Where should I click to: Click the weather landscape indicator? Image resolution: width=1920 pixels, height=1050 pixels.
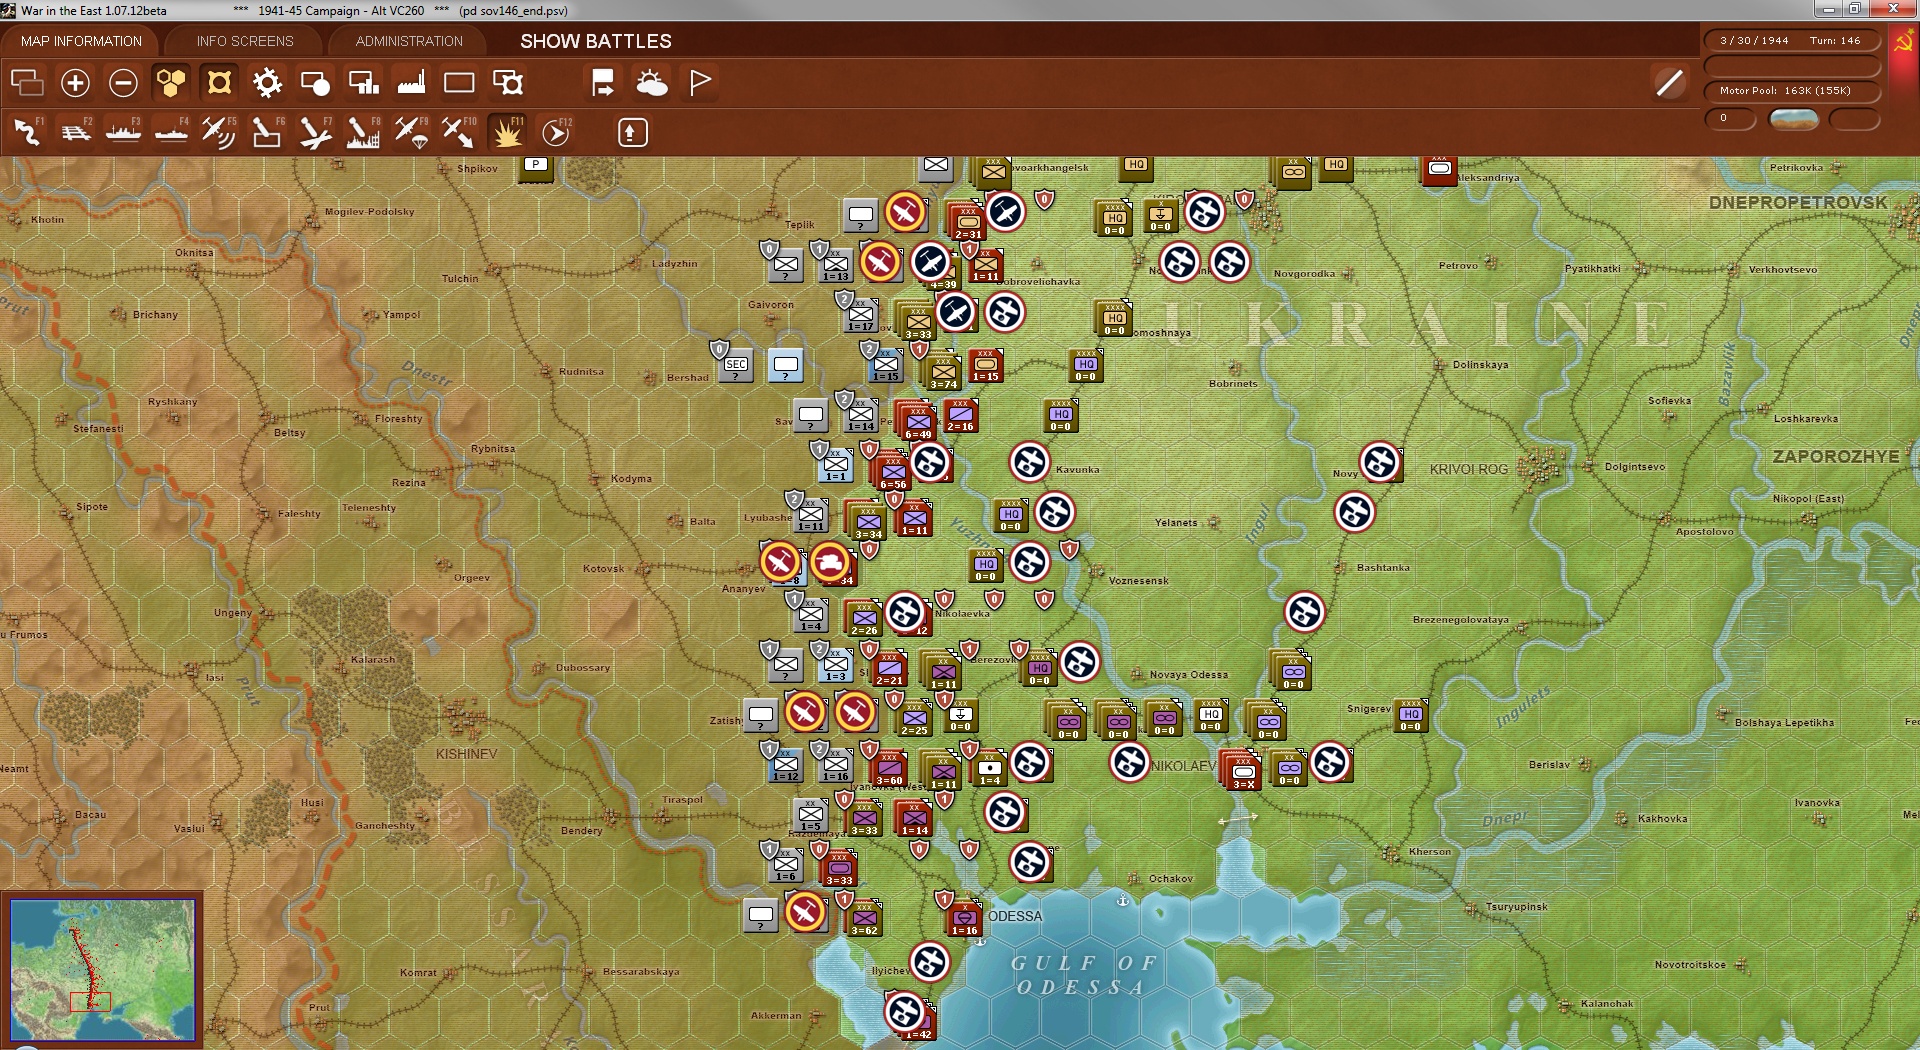(x=1794, y=119)
